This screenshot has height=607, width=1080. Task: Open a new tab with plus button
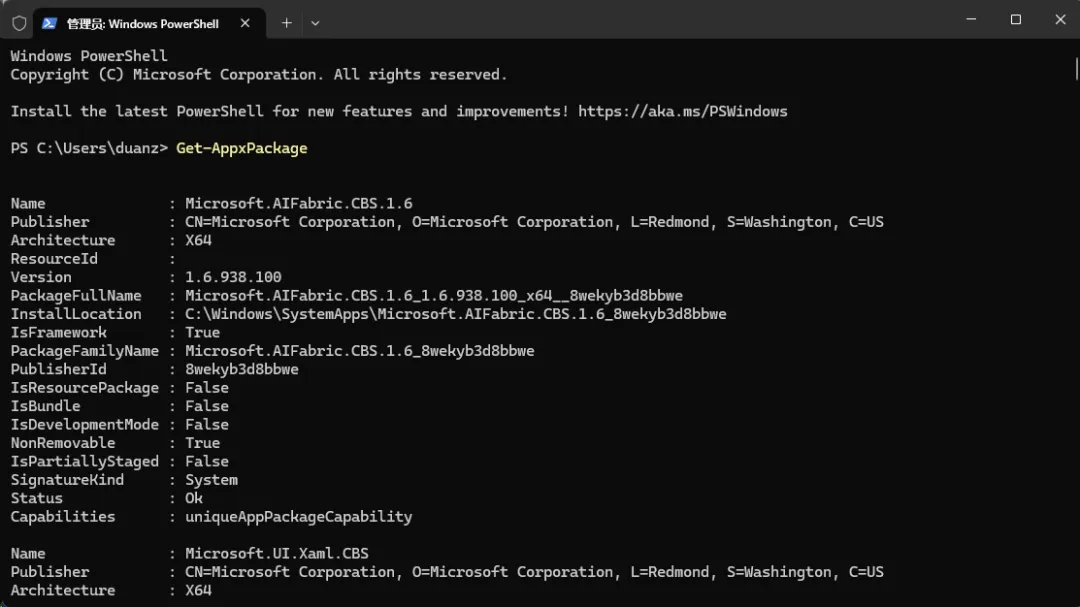point(287,23)
